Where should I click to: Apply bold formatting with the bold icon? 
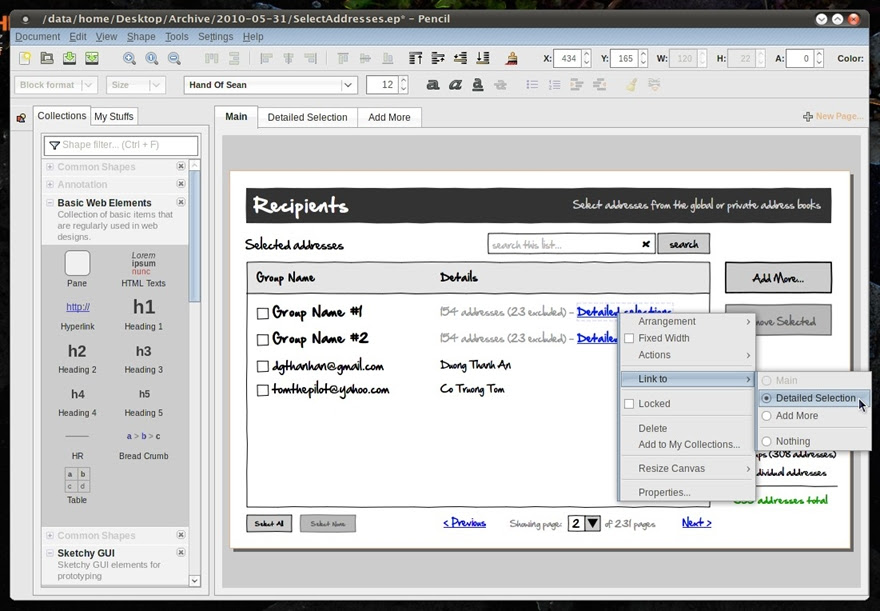[433, 84]
